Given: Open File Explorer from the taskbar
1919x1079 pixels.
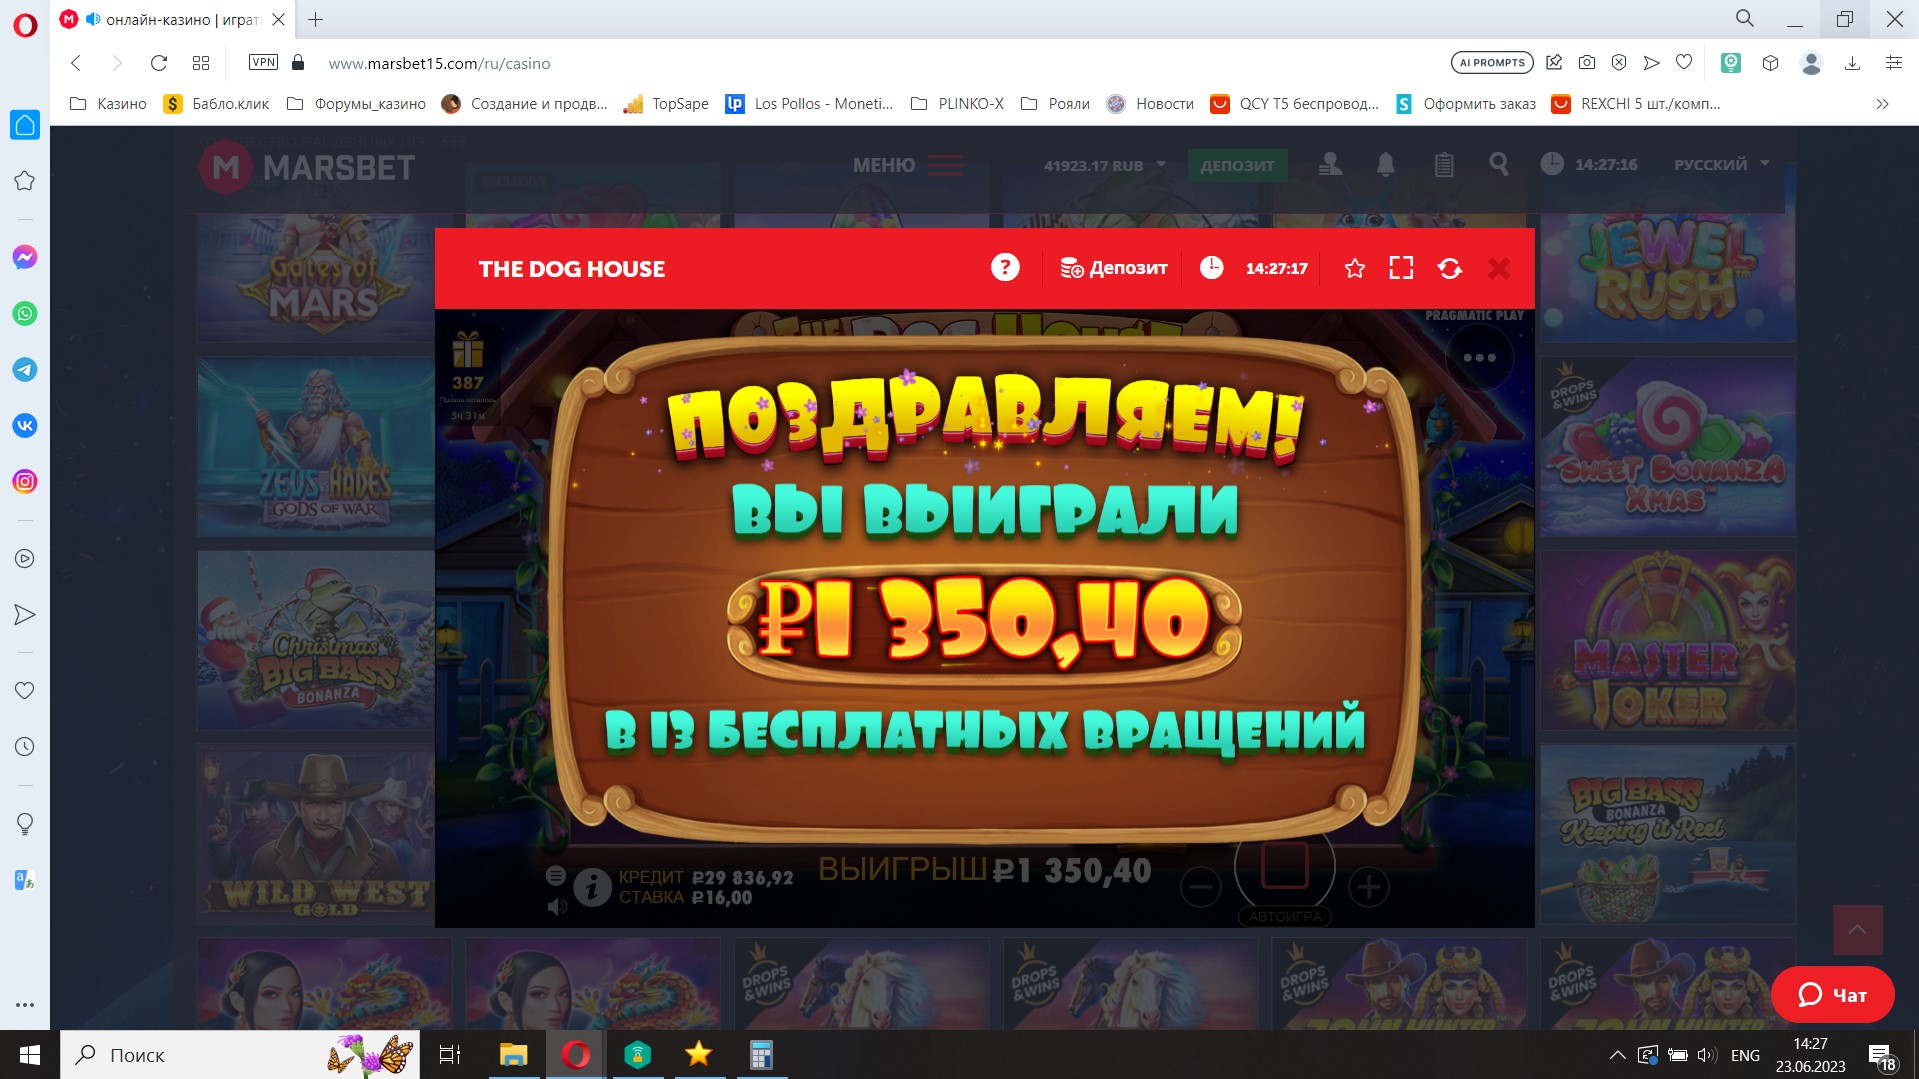Looking at the screenshot, I should click(513, 1055).
